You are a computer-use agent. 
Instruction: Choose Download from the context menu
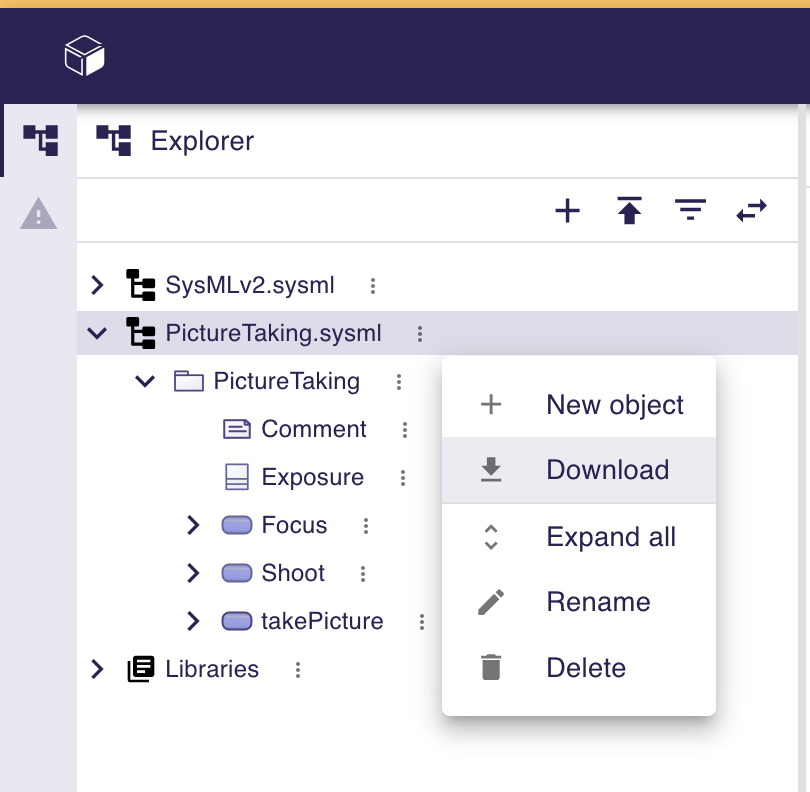point(607,469)
